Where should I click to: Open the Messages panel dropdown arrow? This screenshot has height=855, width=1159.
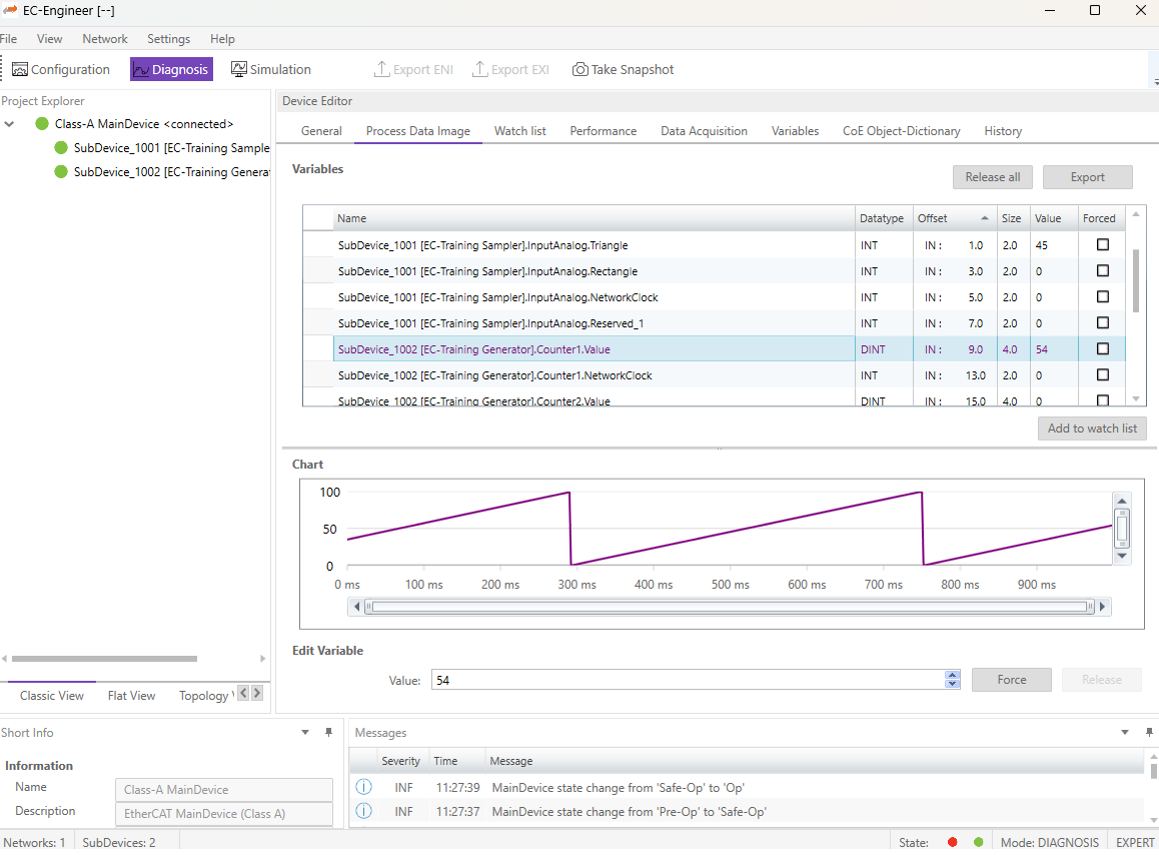click(1125, 733)
